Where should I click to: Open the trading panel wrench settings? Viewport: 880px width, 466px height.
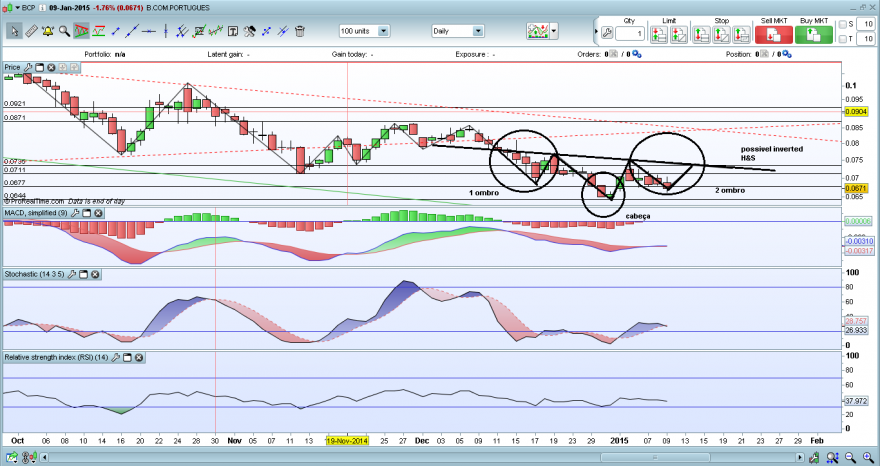[607, 34]
